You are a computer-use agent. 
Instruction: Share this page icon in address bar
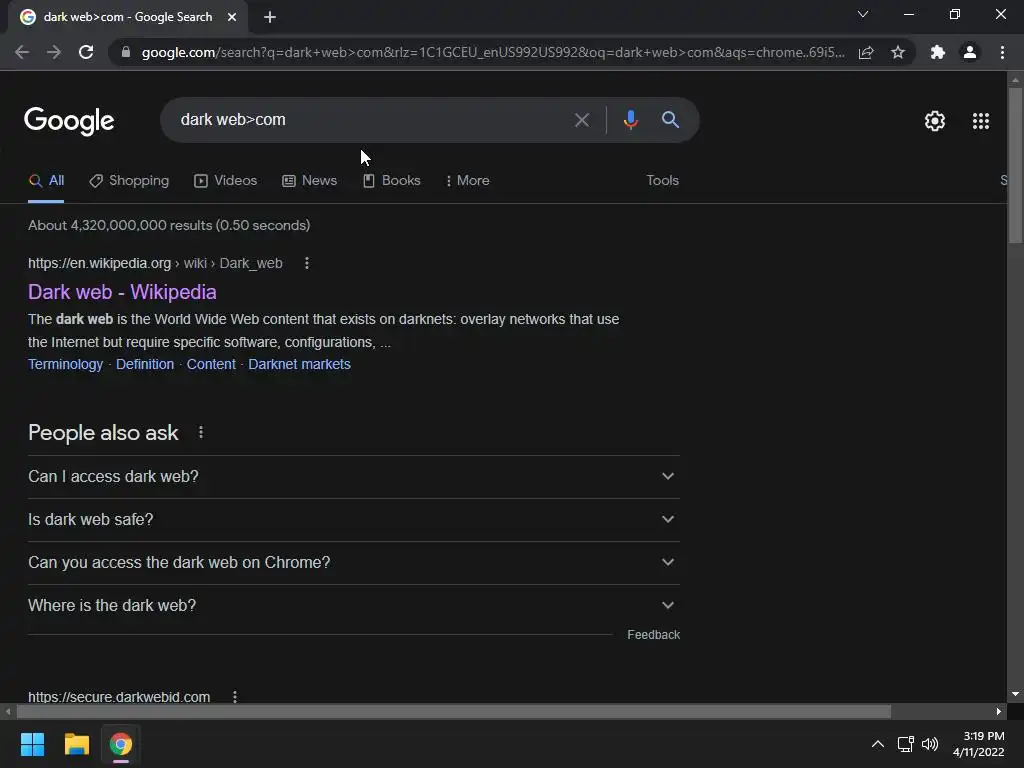pyautogui.click(x=866, y=52)
